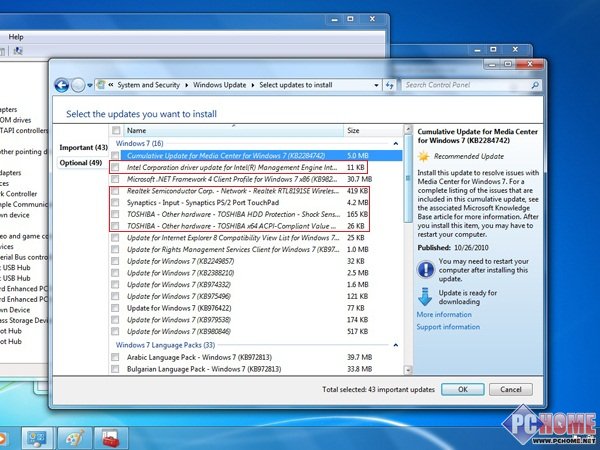Viewport: 600px width, 450px height.
Task: Click the Back navigation arrow button
Action: [61, 85]
